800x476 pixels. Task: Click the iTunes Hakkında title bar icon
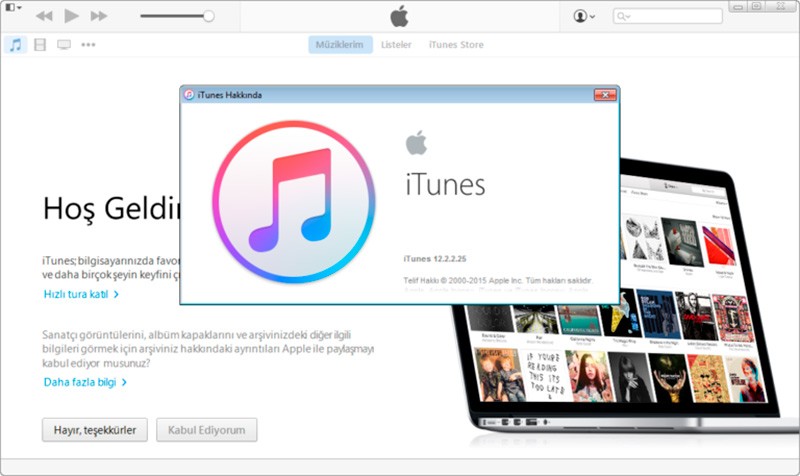point(189,95)
